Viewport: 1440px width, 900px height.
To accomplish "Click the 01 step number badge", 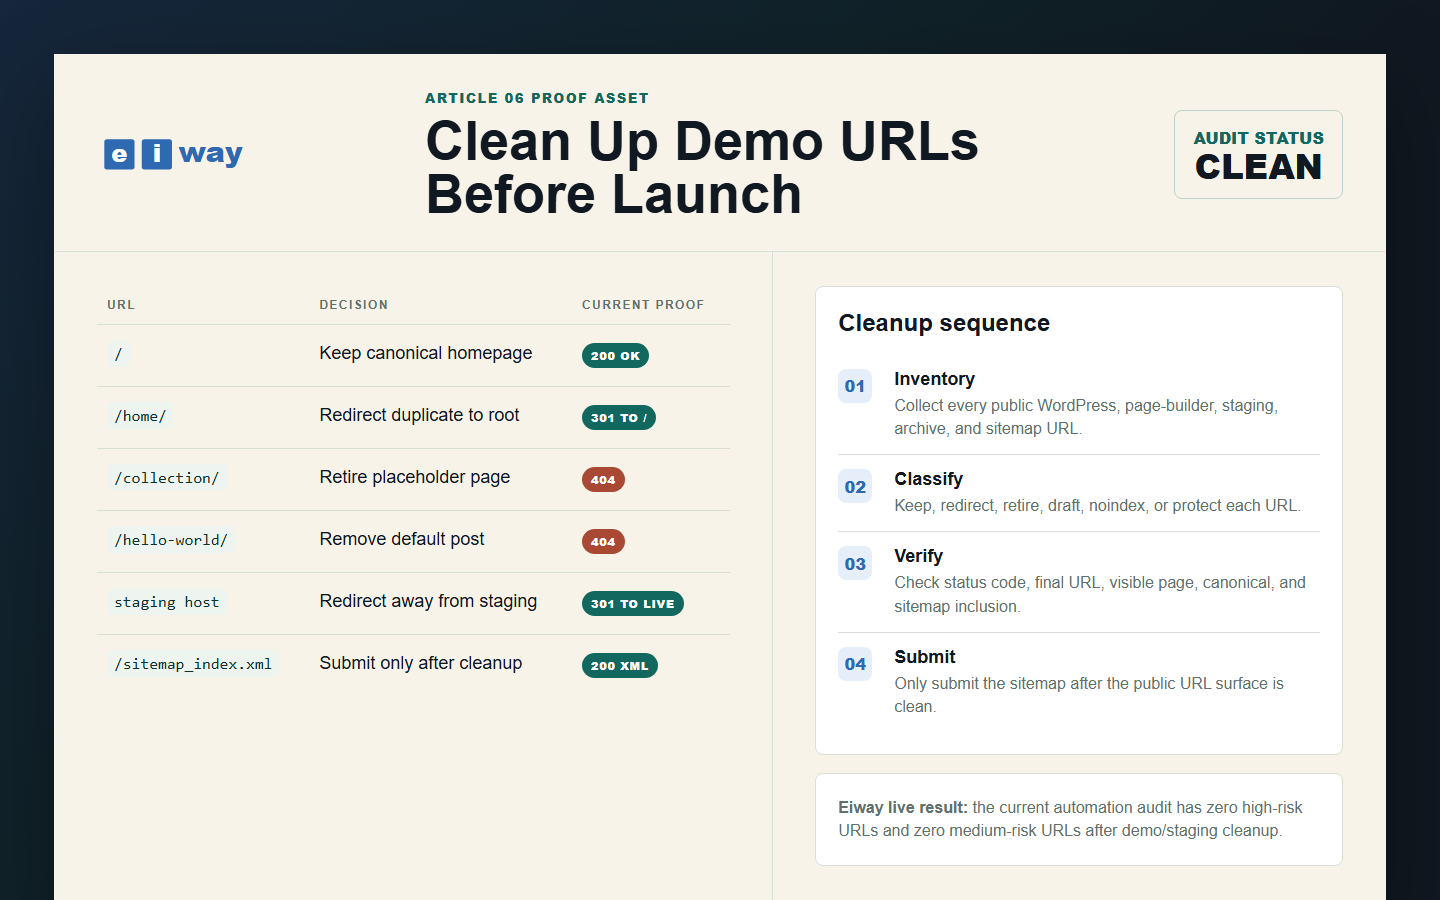I will click(855, 386).
